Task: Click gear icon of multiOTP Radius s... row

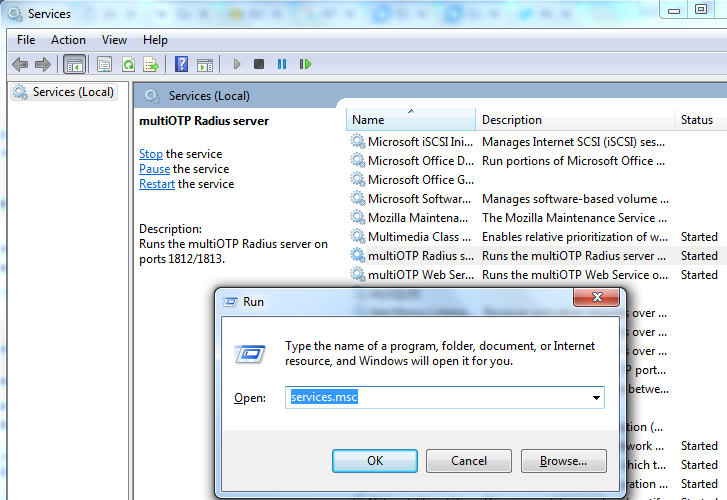Action: coord(357,255)
